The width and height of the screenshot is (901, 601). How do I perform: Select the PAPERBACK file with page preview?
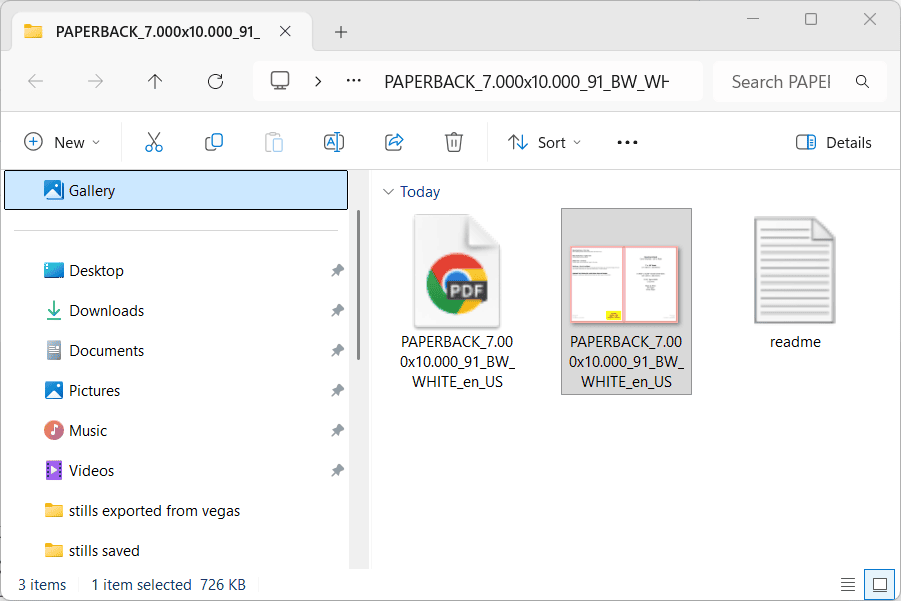point(626,302)
